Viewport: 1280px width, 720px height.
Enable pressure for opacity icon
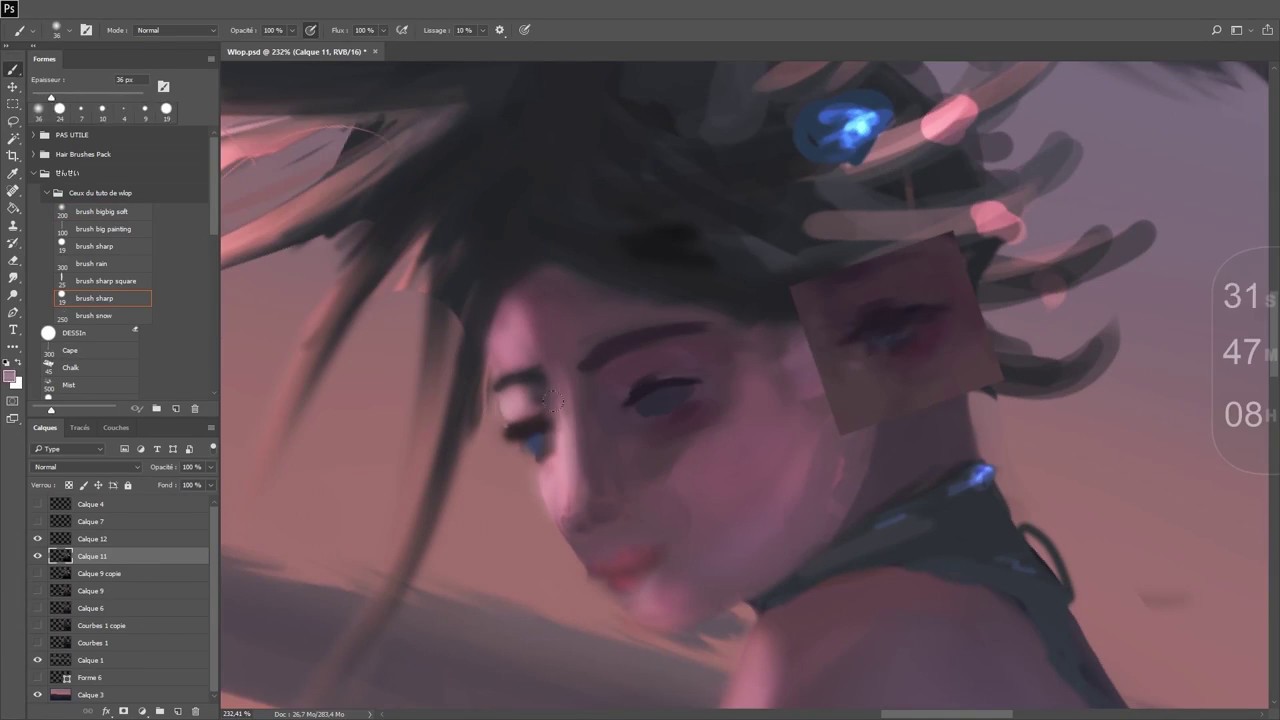(311, 30)
